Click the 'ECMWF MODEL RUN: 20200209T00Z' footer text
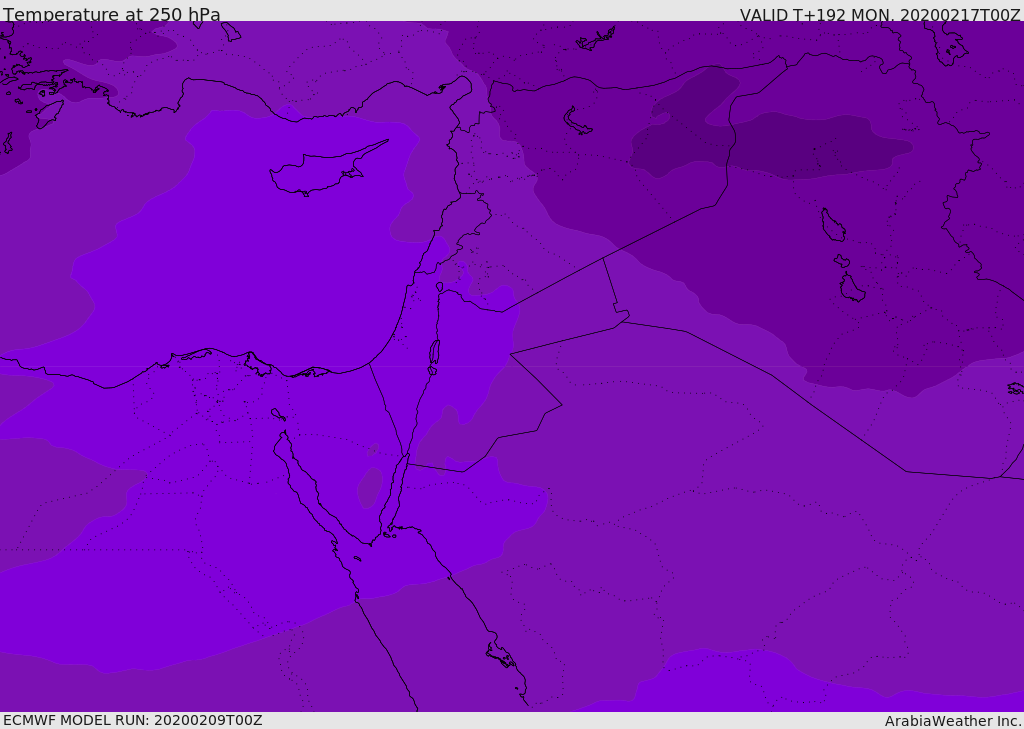Viewport: 1024px width, 729px height. [133, 721]
